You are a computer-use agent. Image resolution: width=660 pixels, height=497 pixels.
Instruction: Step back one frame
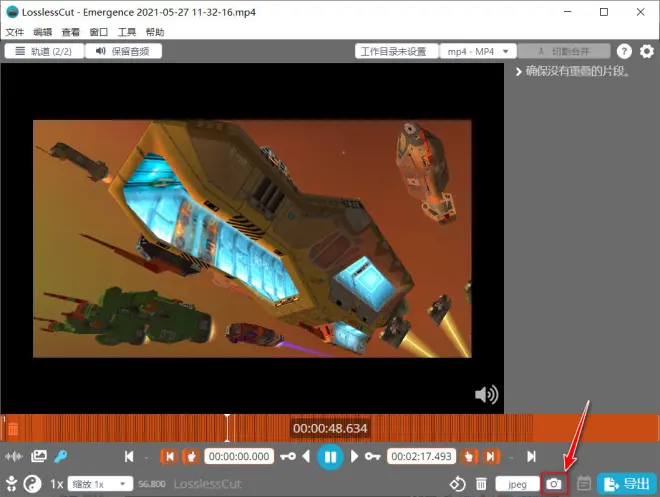(x=306, y=457)
